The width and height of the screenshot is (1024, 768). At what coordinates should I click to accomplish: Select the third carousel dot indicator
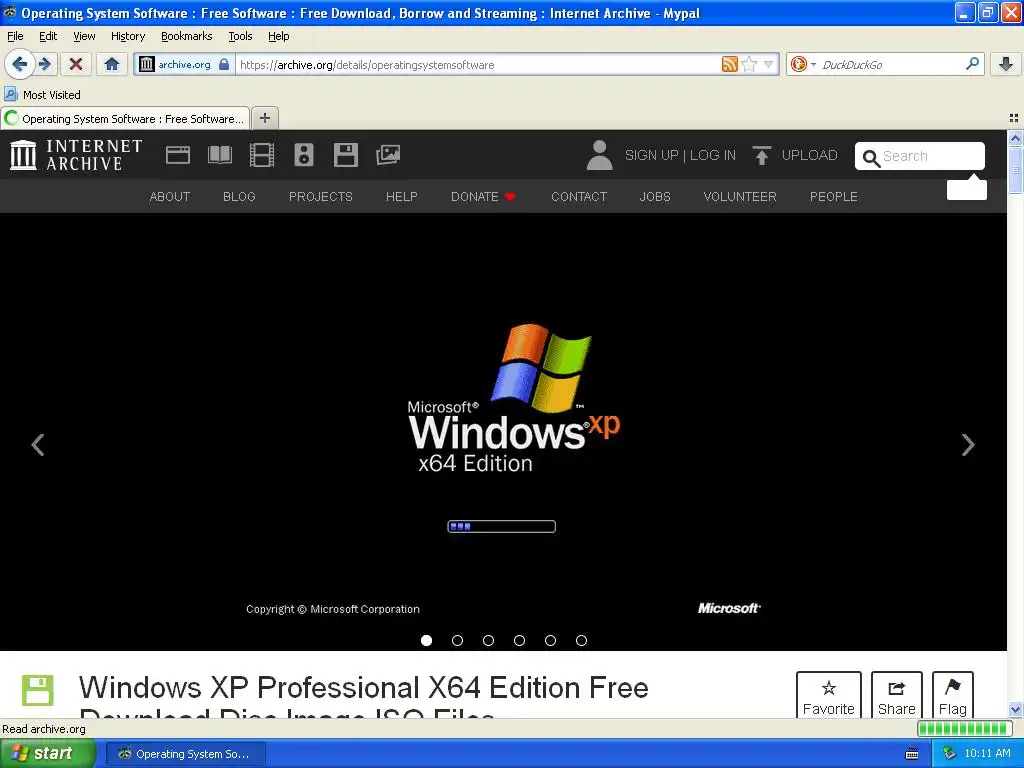pos(488,640)
